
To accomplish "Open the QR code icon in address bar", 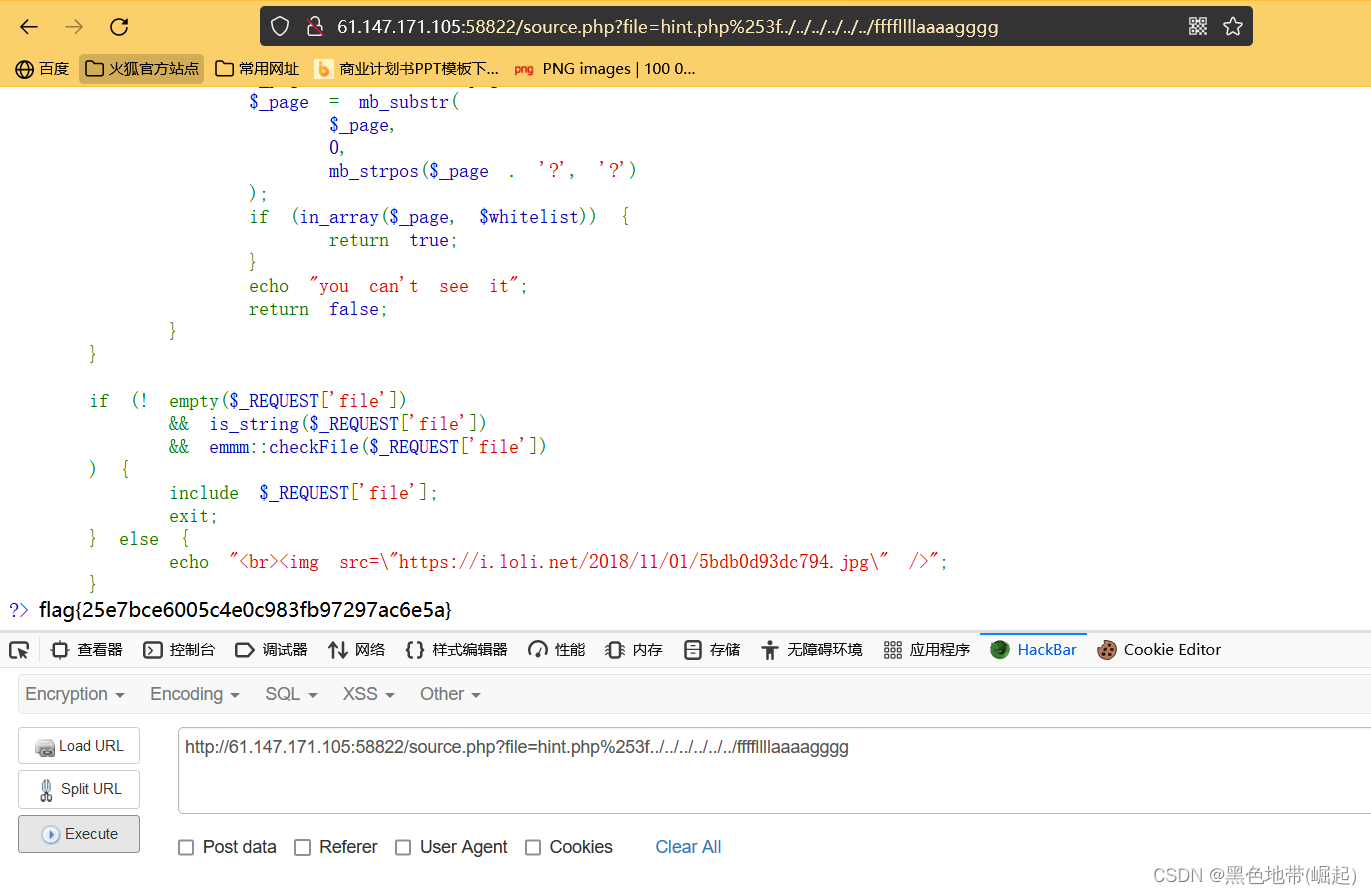I will click(x=1198, y=27).
